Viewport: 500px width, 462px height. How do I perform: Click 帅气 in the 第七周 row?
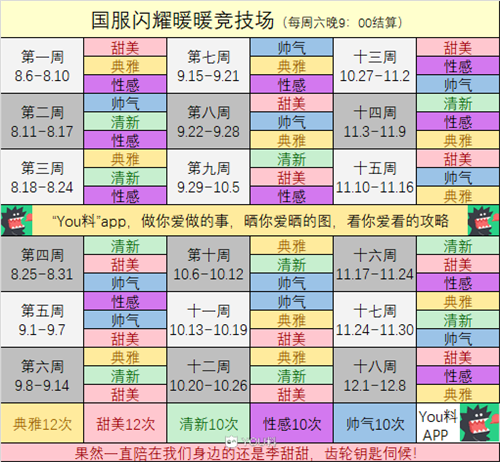tap(292, 47)
